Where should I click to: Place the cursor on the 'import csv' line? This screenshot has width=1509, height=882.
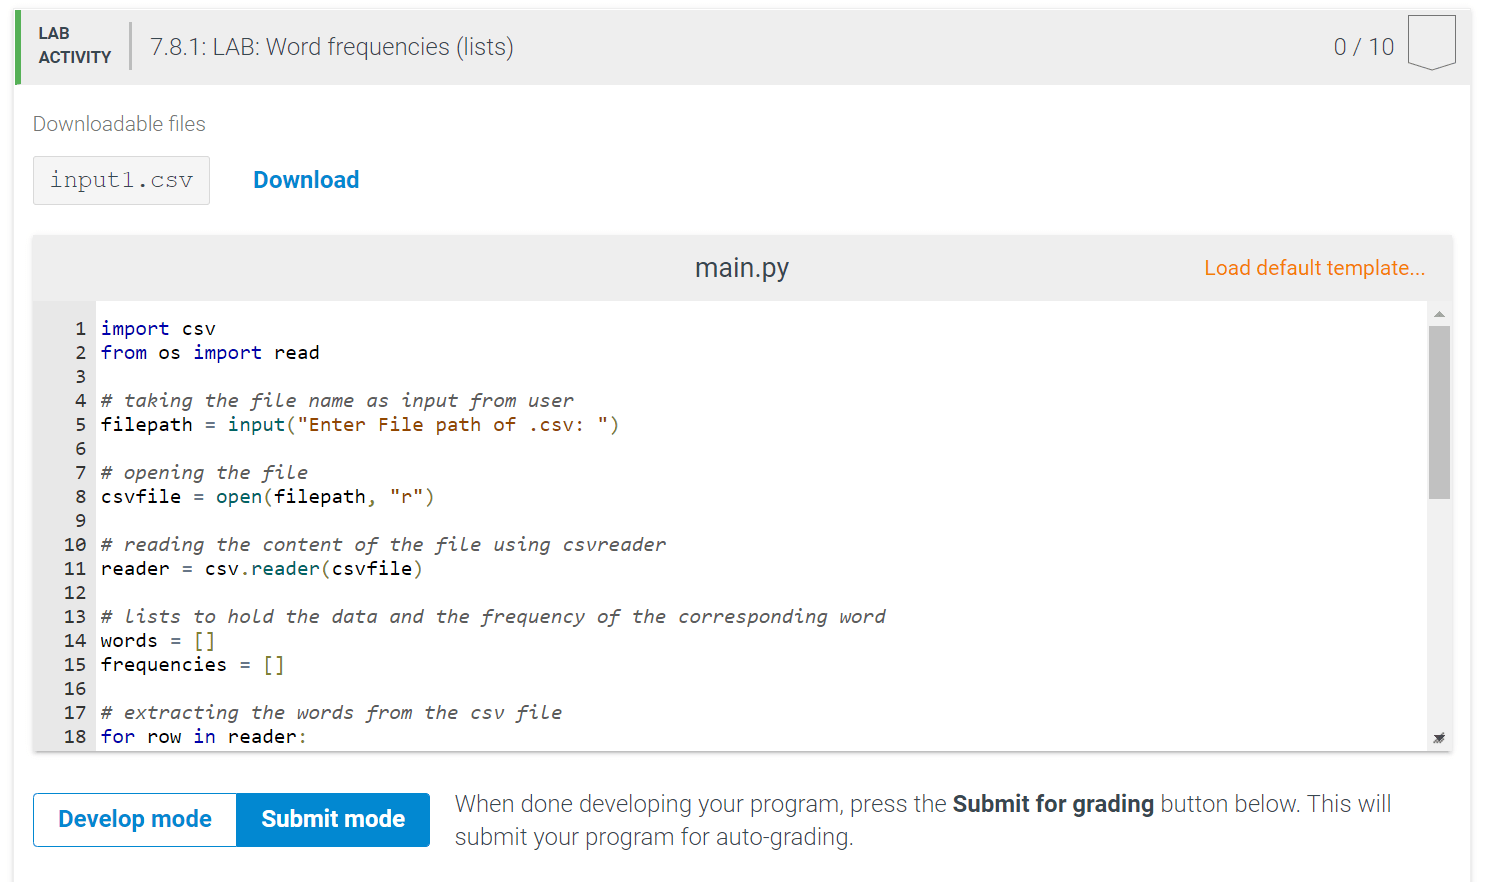tap(158, 329)
